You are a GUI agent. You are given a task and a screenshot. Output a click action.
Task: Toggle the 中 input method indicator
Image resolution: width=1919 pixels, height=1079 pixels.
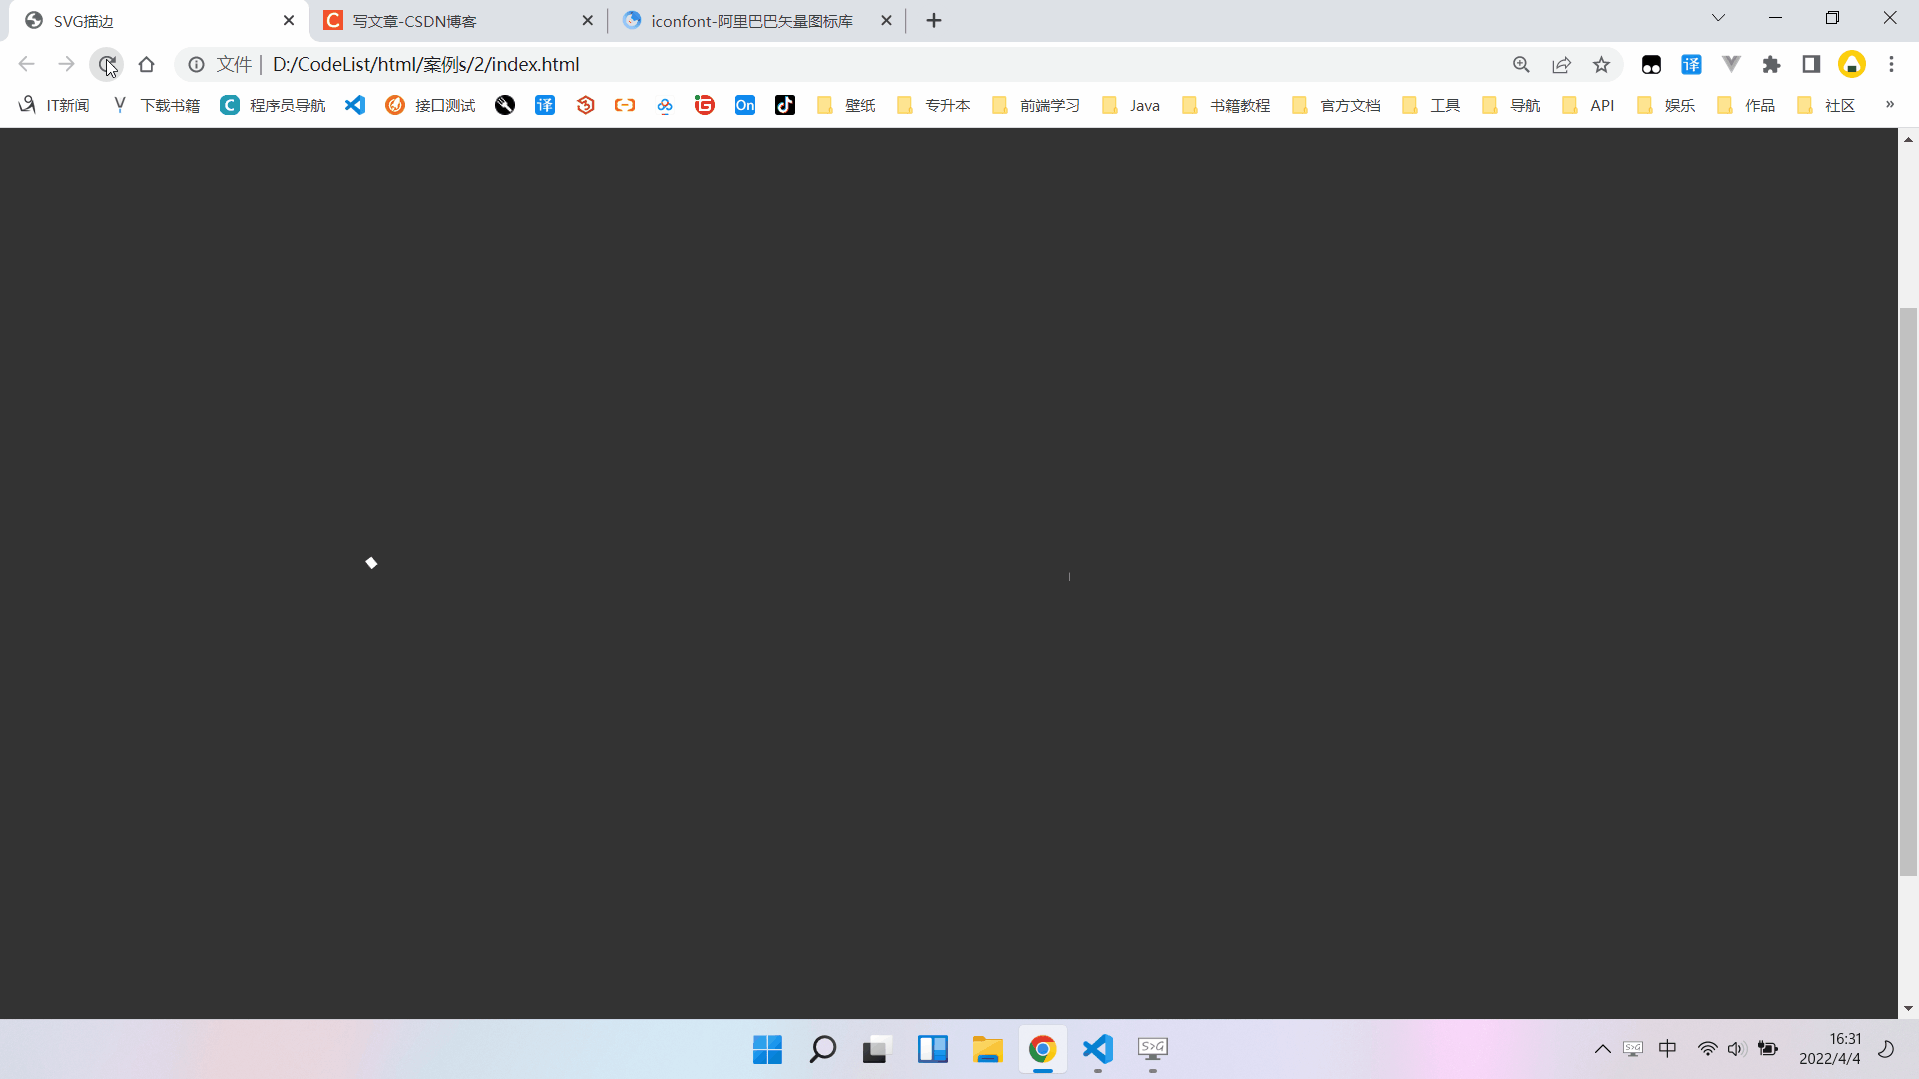pyautogui.click(x=1667, y=1049)
